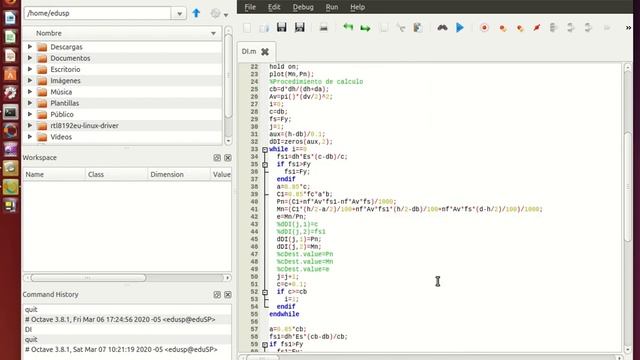
Task: Launch LibreOffice Calc from the dock
Action: click(10, 37)
